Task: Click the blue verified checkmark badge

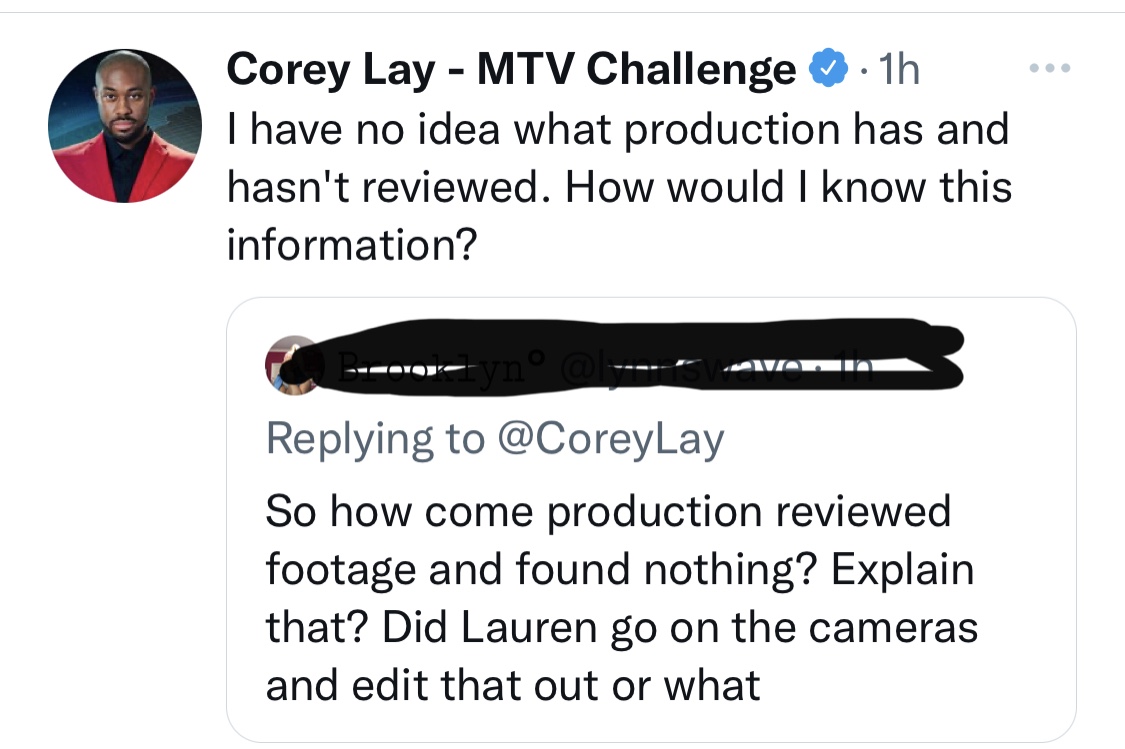Action: (x=823, y=70)
